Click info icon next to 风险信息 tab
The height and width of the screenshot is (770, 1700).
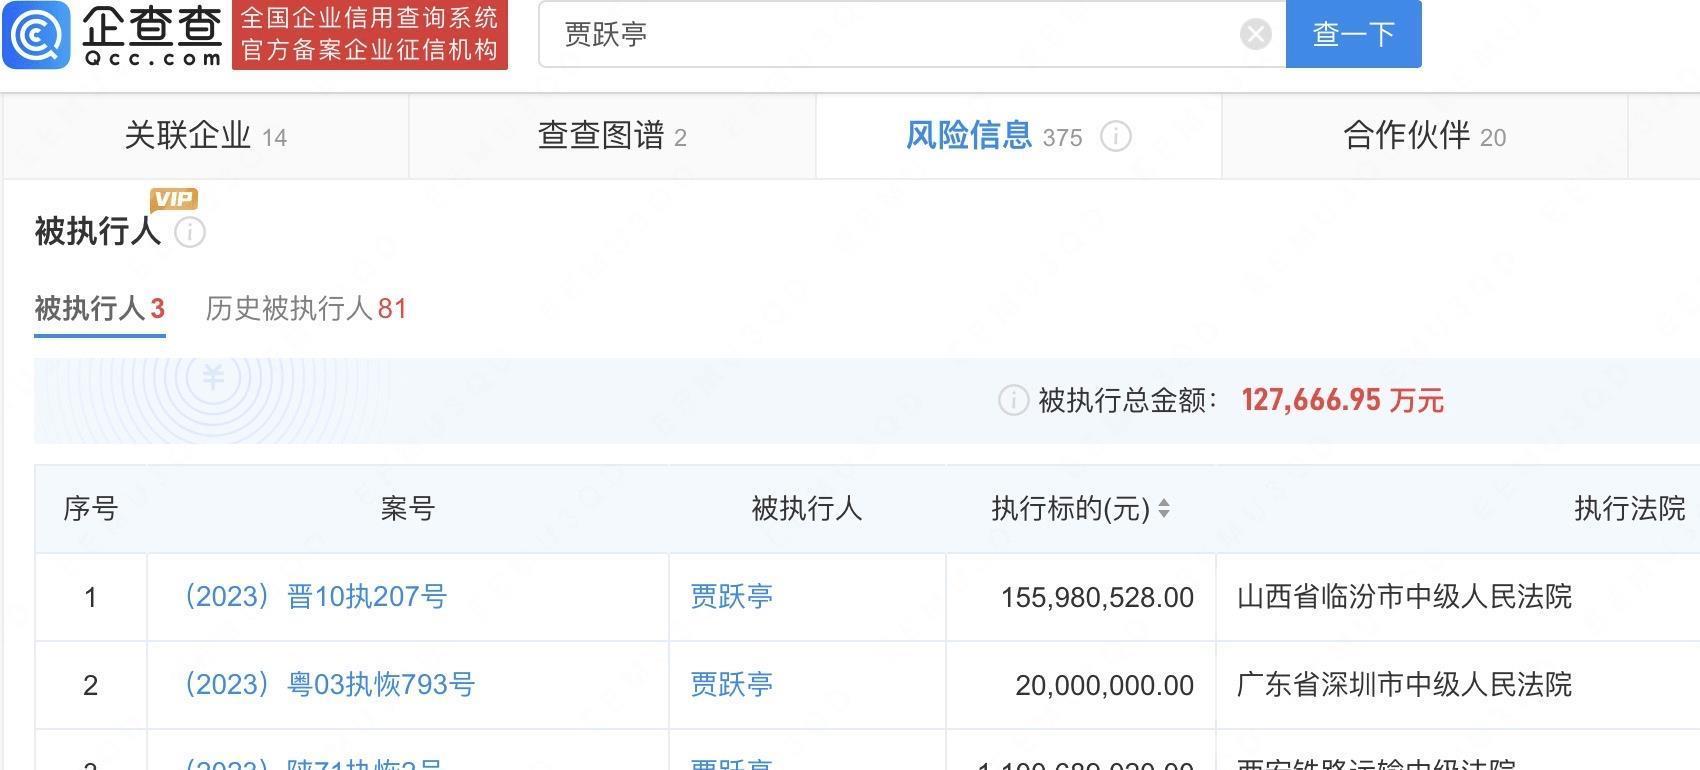coord(1115,136)
